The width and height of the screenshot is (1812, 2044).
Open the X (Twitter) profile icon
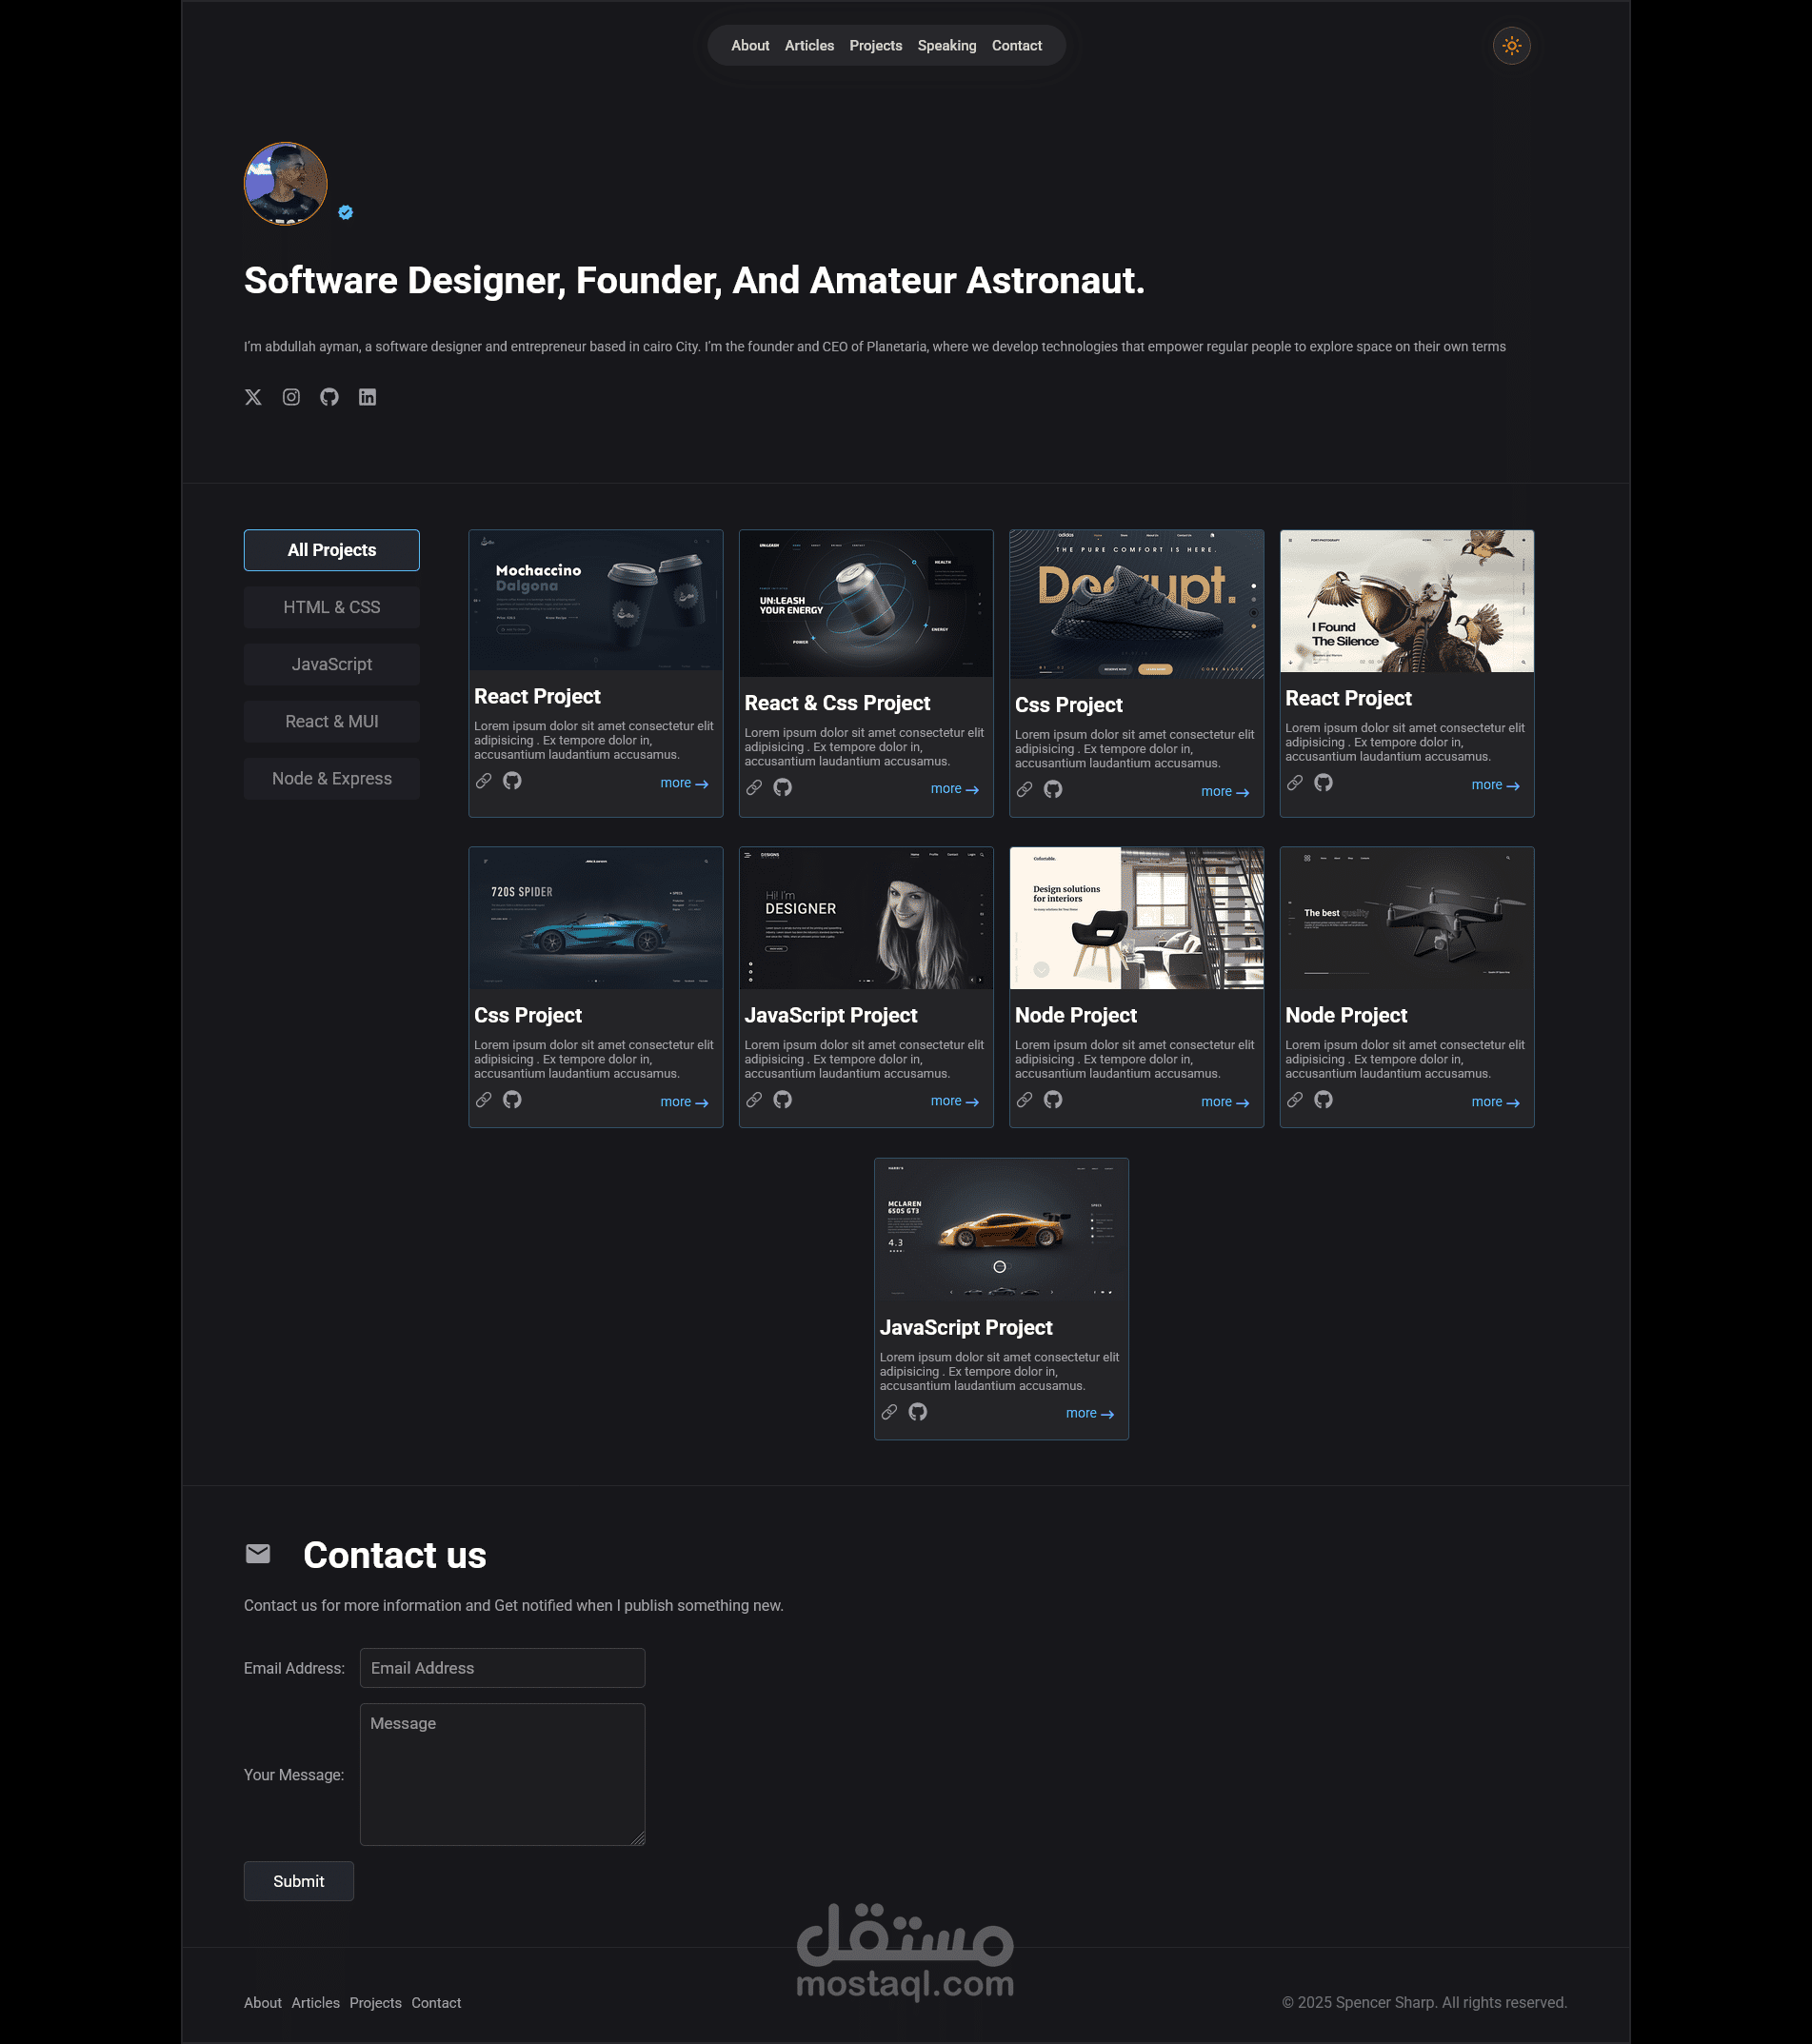pos(253,397)
